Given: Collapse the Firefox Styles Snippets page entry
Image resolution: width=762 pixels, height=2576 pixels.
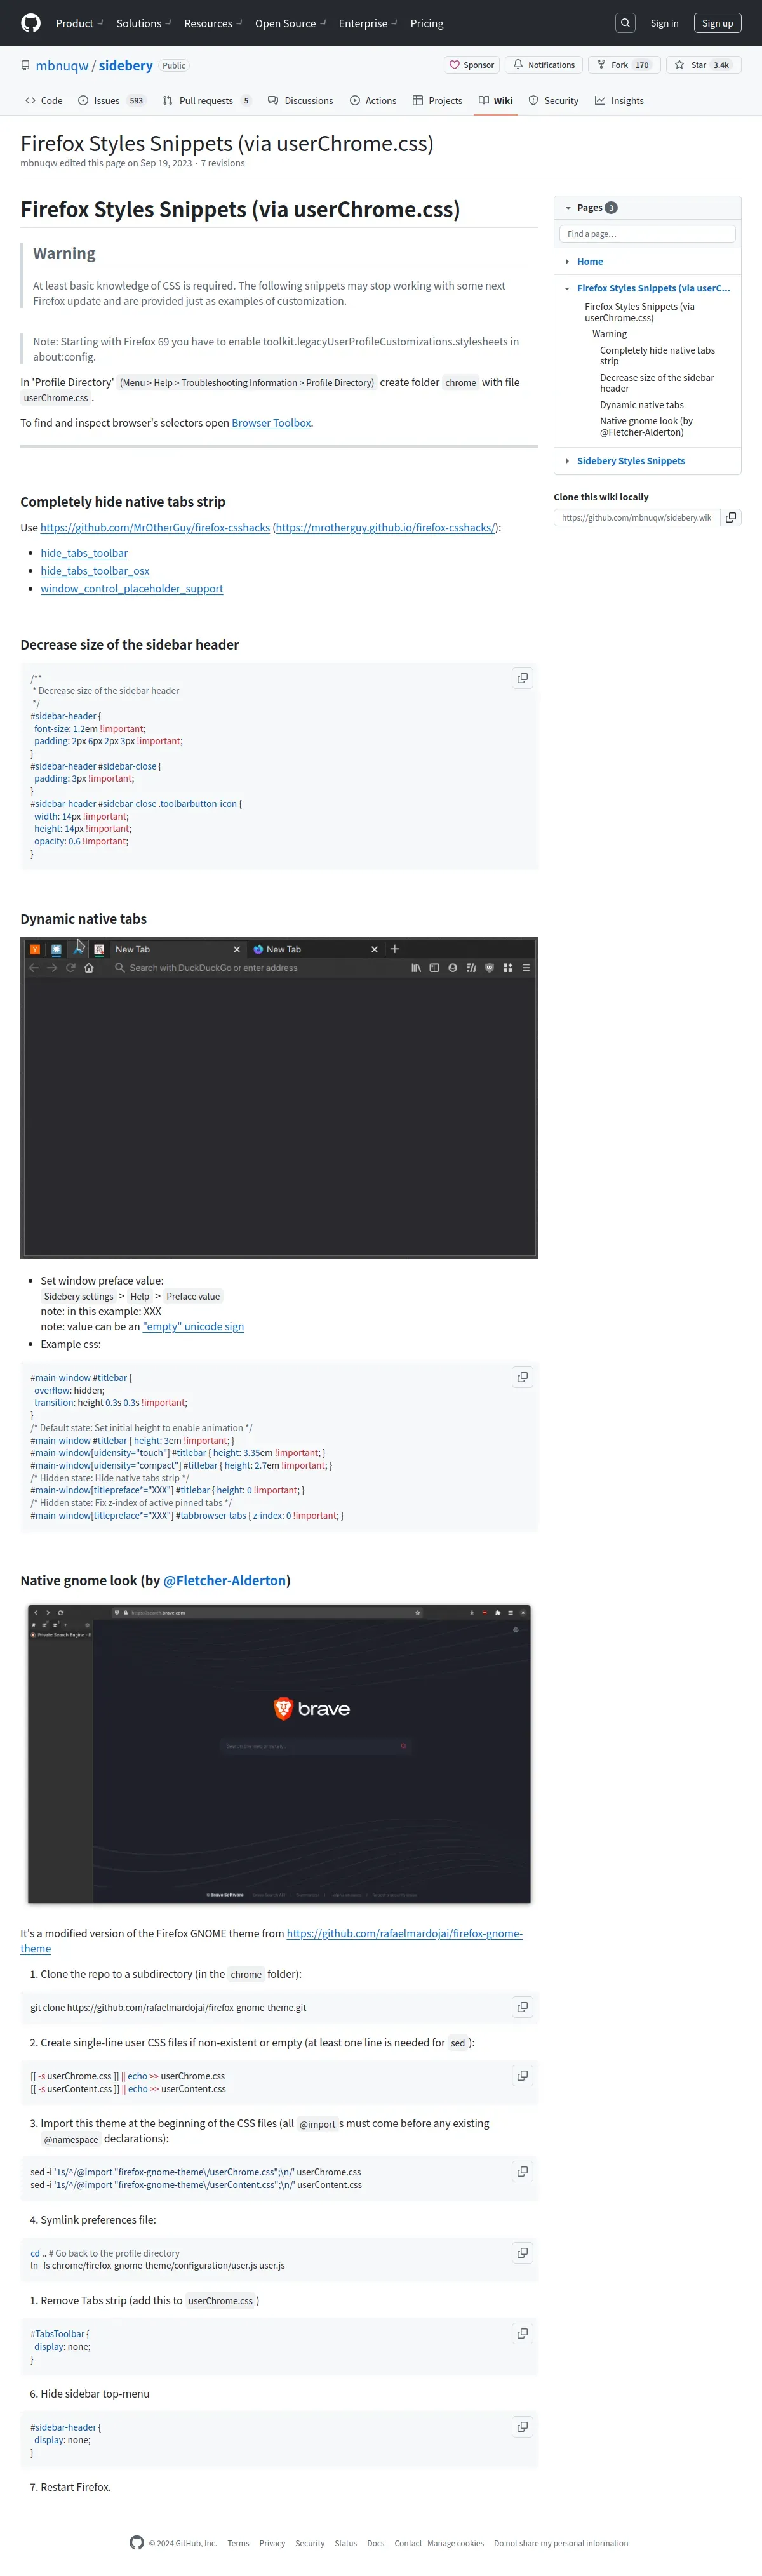Looking at the screenshot, I should (567, 288).
